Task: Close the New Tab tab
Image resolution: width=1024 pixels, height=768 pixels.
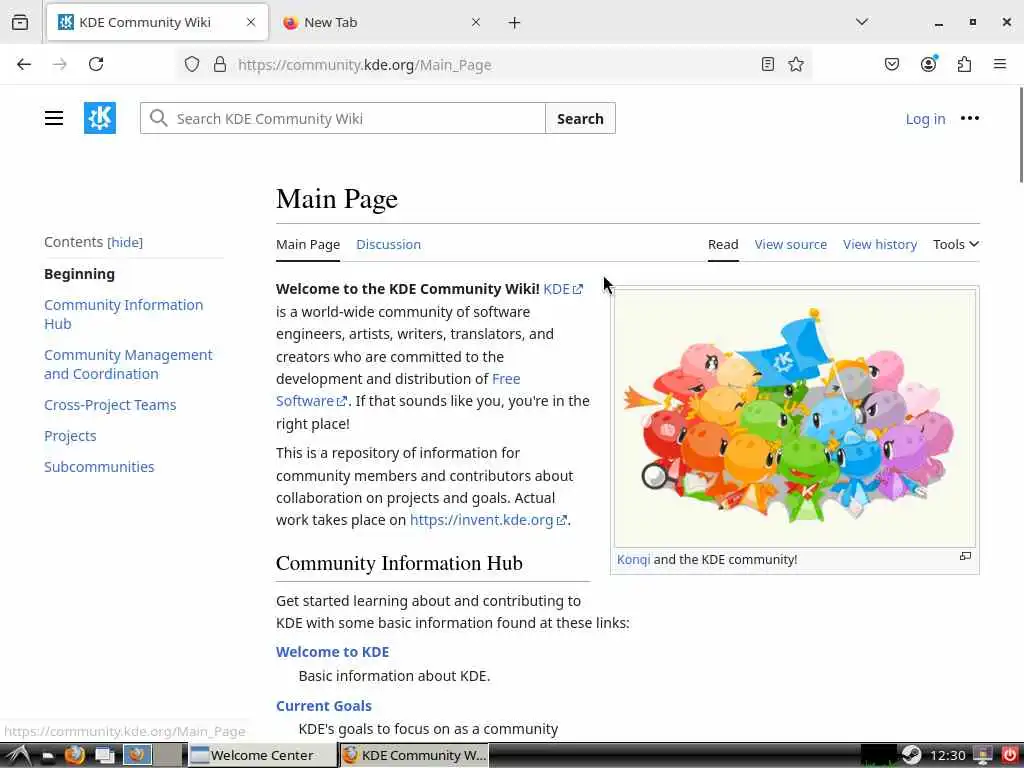Action: point(475,22)
